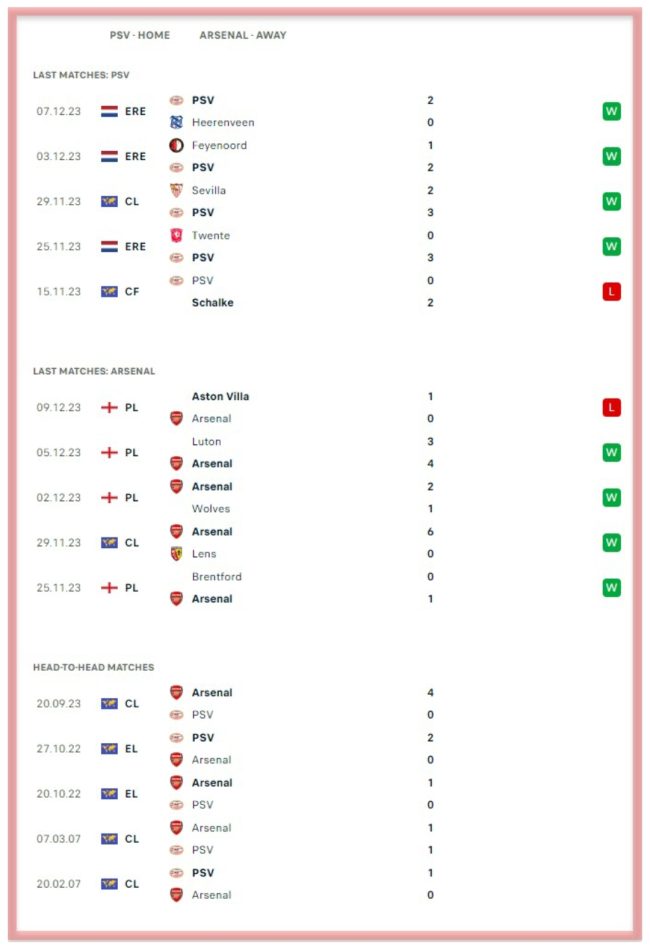Switch to the ARSENAL - AWAY tab
The height and width of the screenshot is (947, 650).
pyautogui.click(x=243, y=35)
